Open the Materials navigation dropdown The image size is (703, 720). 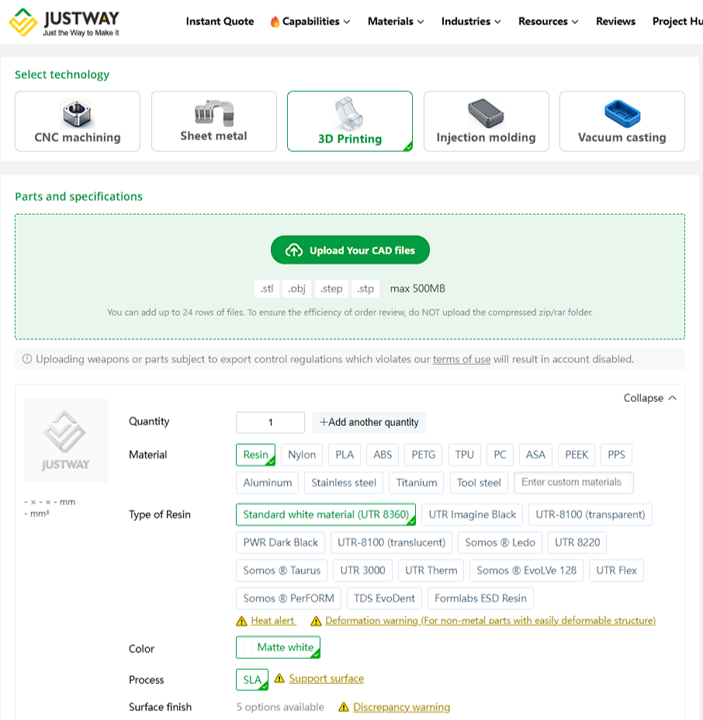[x=395, y=21]
